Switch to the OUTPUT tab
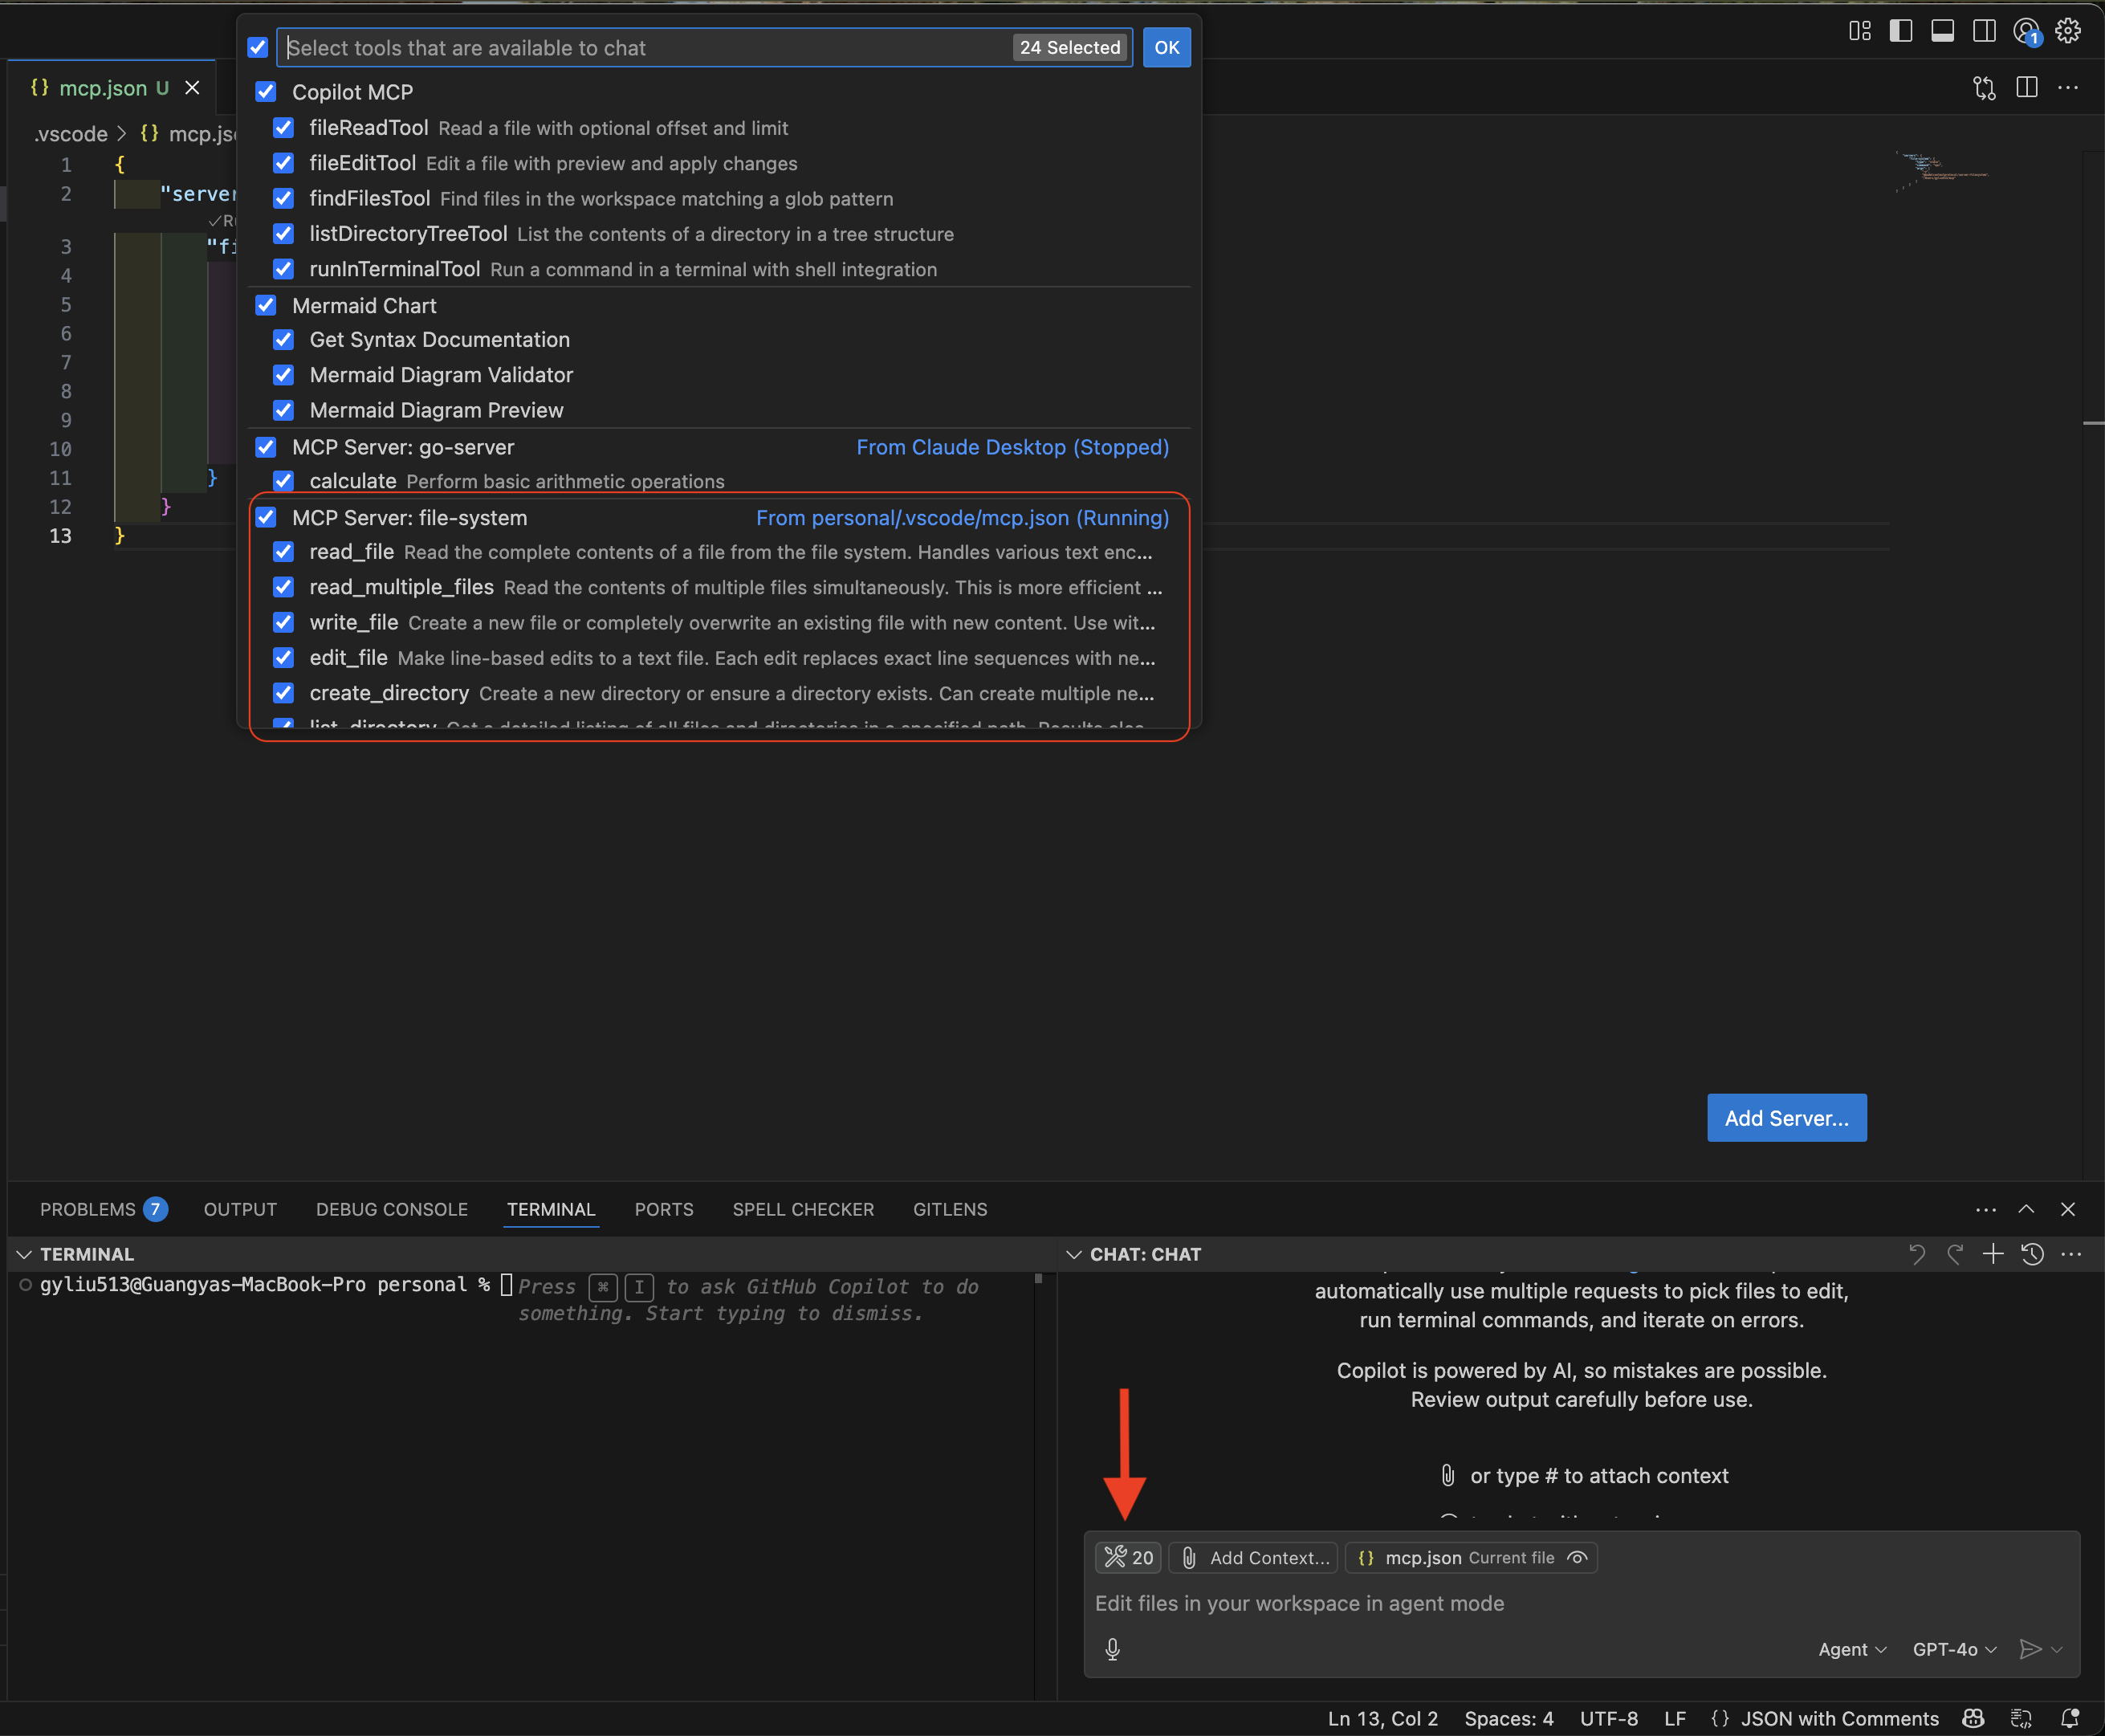The width and height of the screenshot is (2105, 1736). click(x=240, y=1209)
